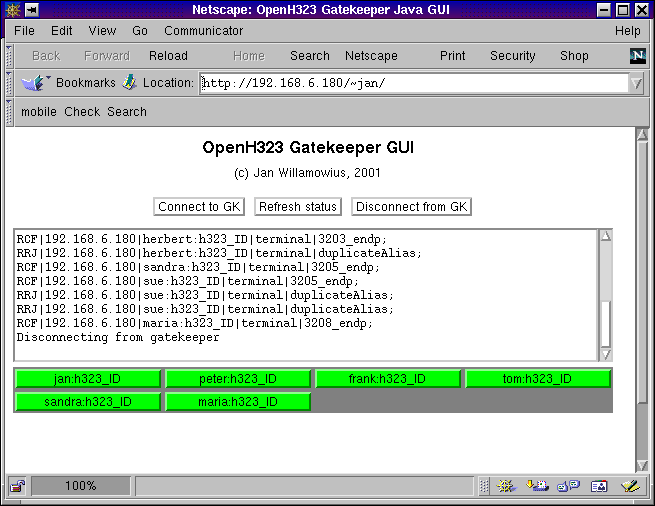655x506 pixels.
Task: Click the Location page proxy icon
Action: point(129,82)
